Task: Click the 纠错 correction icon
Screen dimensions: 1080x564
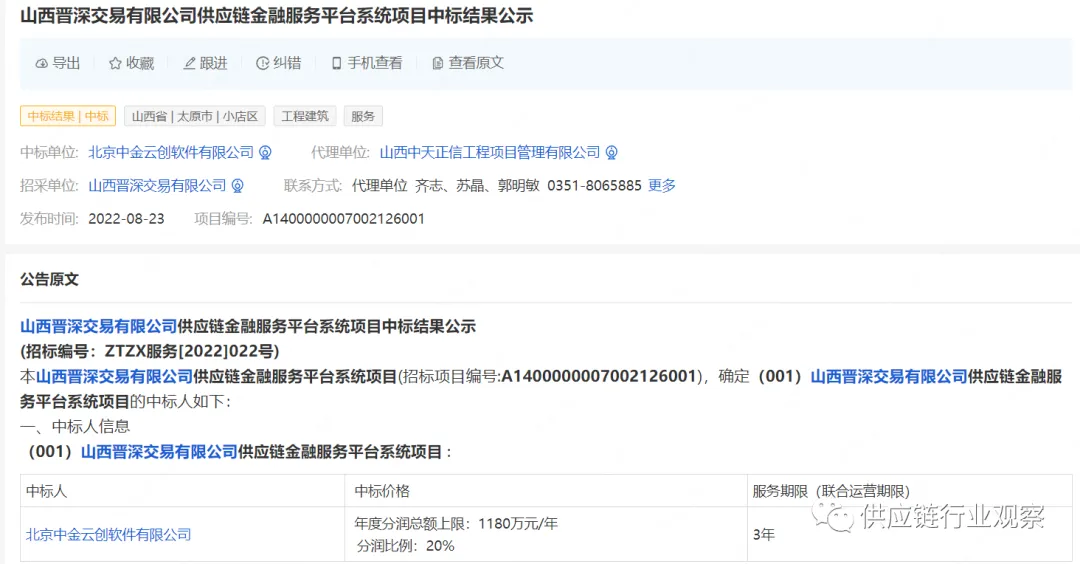Action: [262, 63]
